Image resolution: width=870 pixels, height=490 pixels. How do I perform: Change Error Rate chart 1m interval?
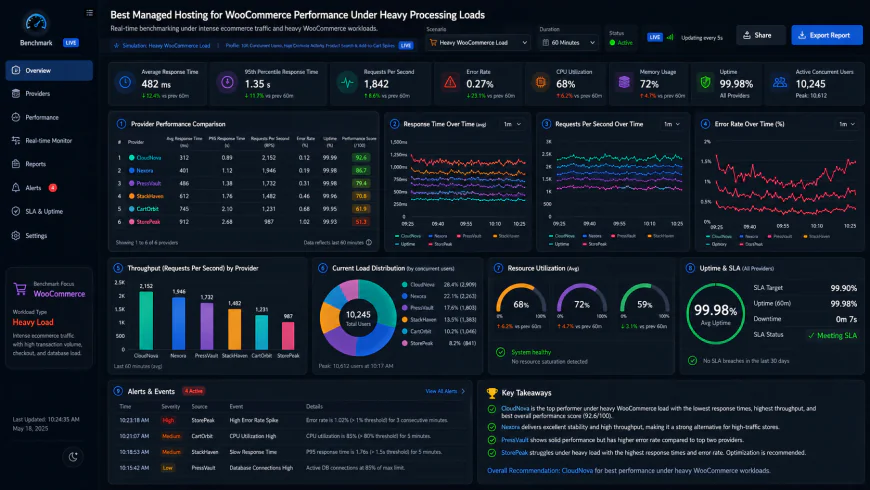[x=847, y=124]
